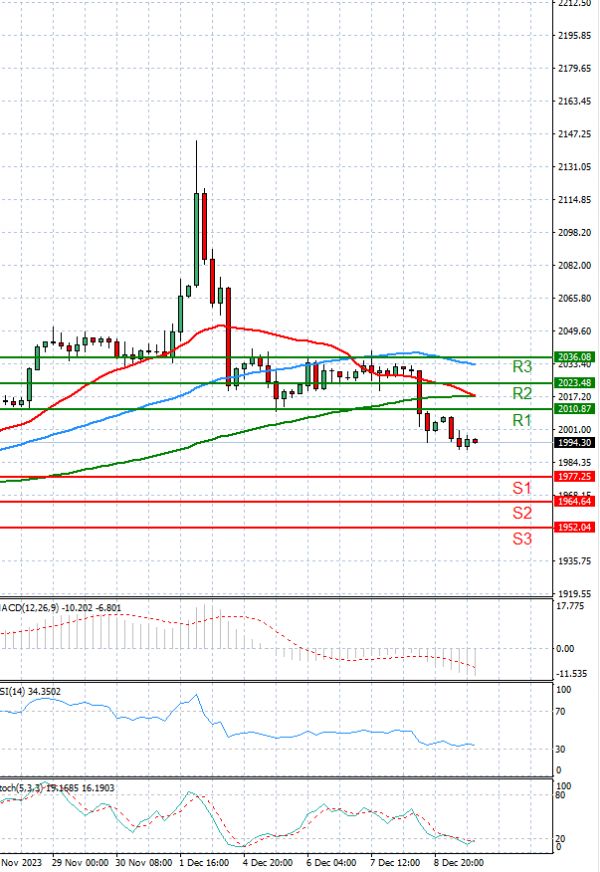Click the R1 resistance label

pos(521,420)
